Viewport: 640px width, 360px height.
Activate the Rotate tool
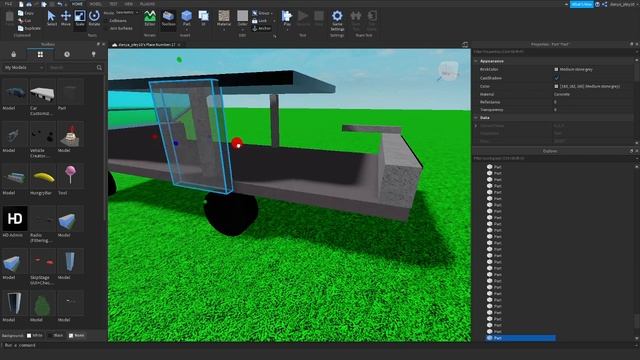94,18
